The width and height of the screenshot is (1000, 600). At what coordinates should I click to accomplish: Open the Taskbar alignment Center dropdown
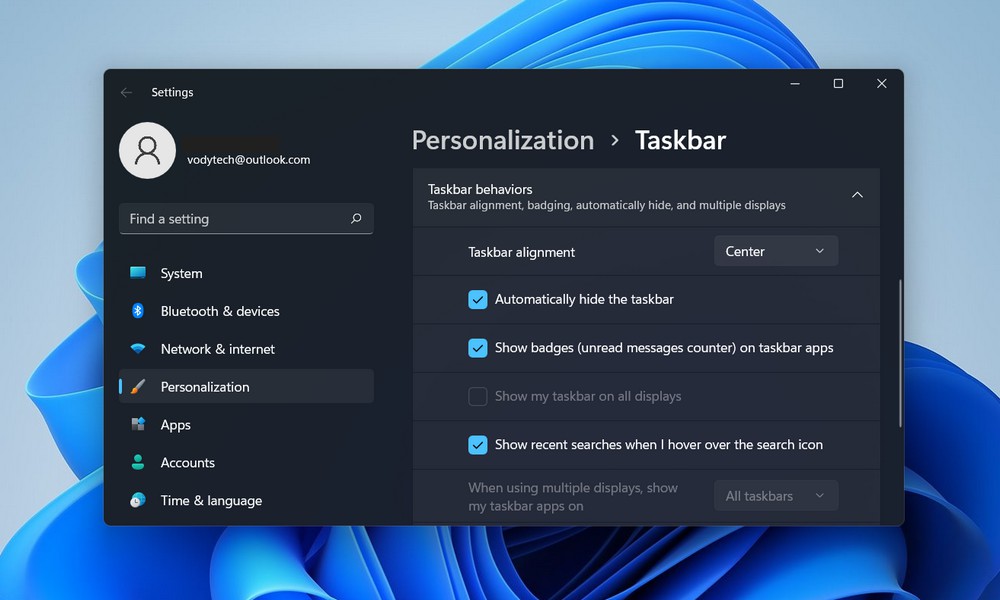click(776, 251)
